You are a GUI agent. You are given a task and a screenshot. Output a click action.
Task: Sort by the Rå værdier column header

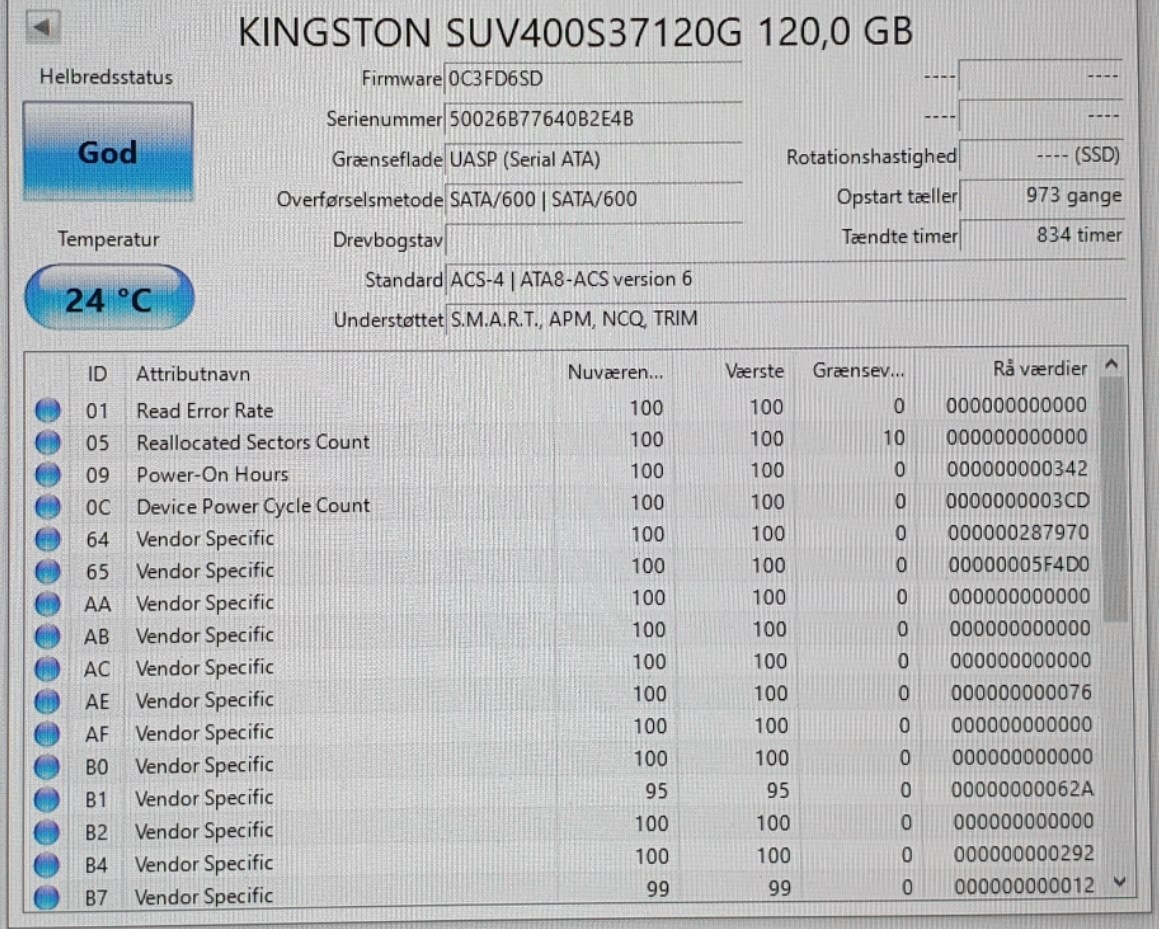tap(1039, 369)
